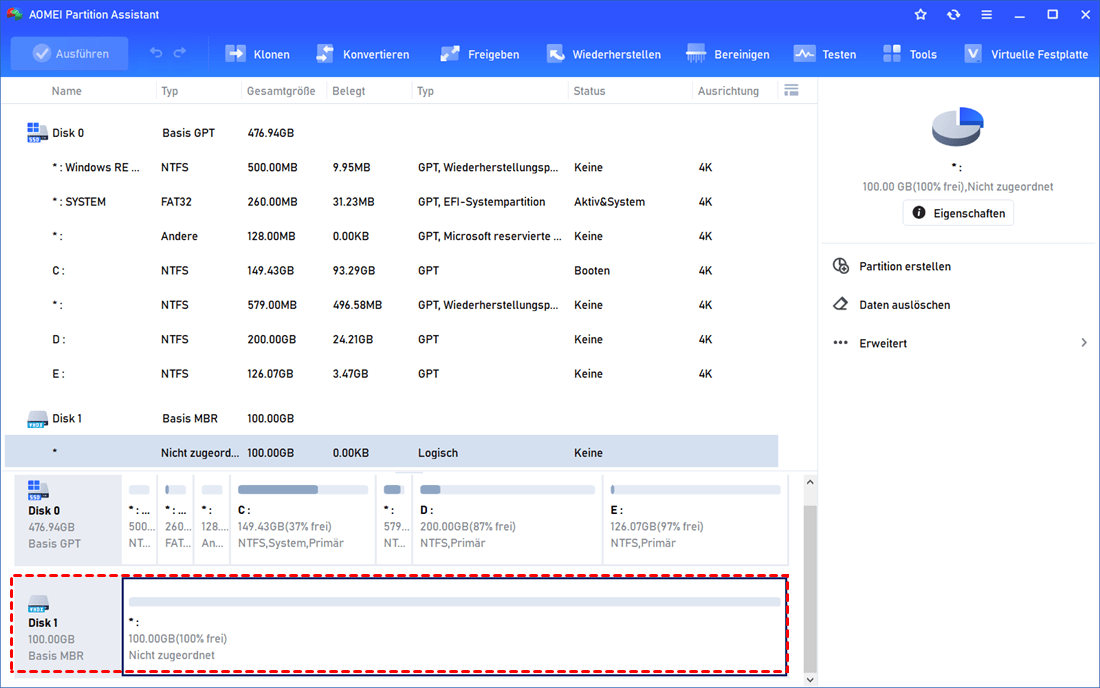Viewport: 1100px width, 688px height.
Task: Open the hamburger menu in title bar
Action: 986,15
